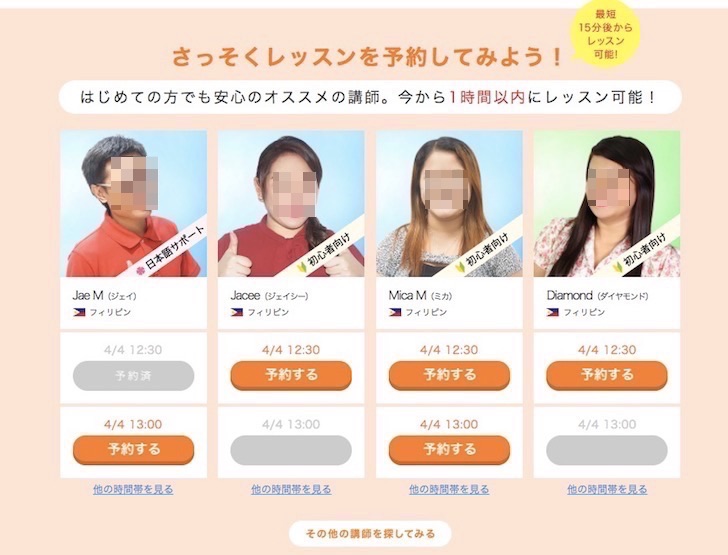Book Mica M's 4/4 13:00 lesson

[449, 450]
